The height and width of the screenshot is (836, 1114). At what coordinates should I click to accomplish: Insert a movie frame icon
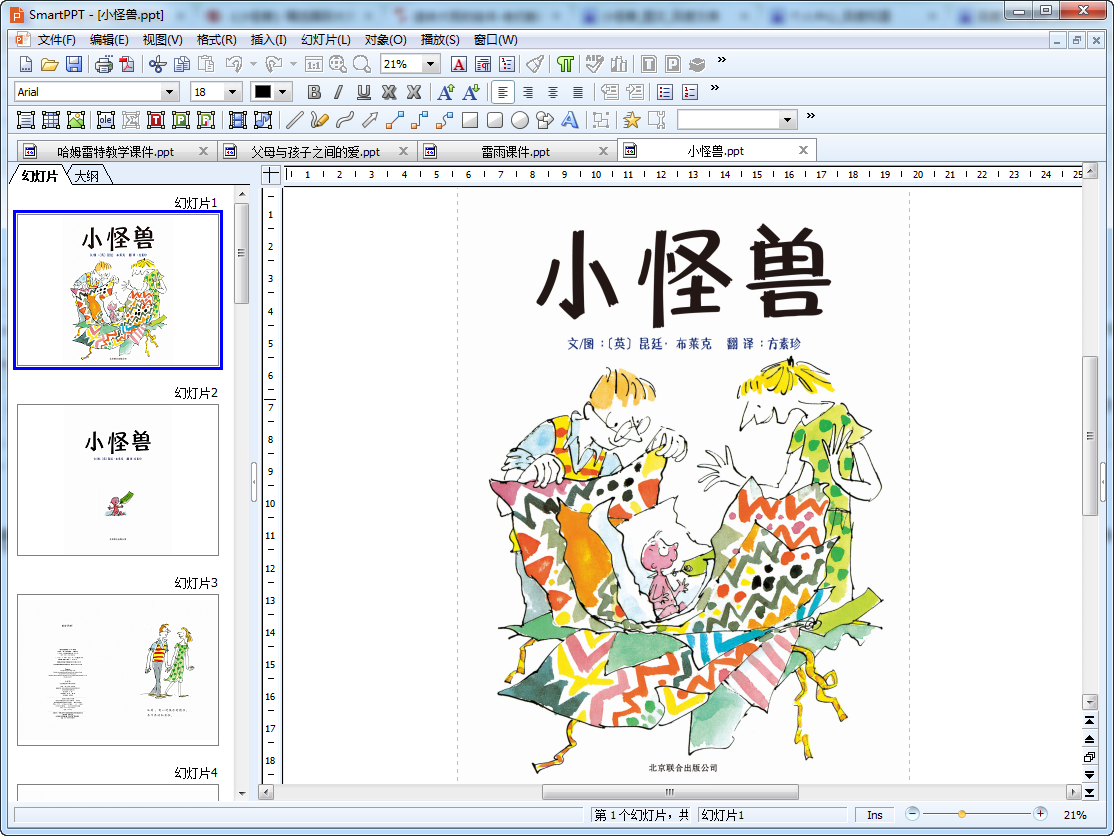point(238,120)
